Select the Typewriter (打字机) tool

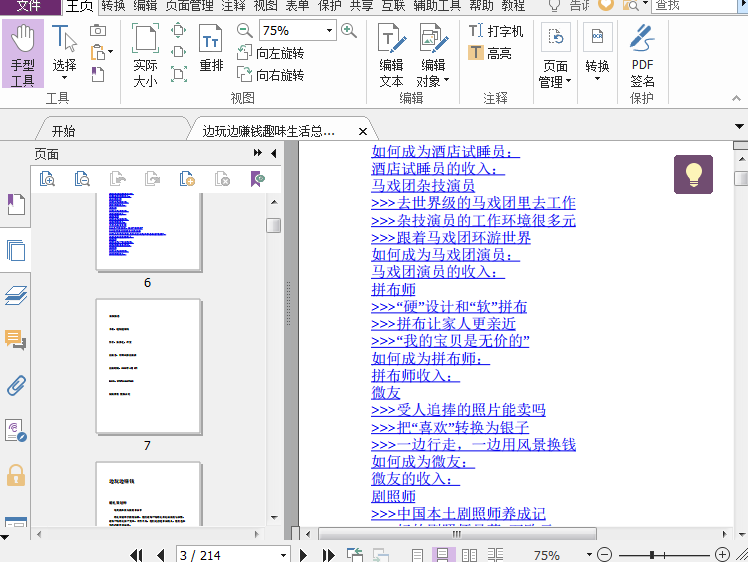pos(496,31)
